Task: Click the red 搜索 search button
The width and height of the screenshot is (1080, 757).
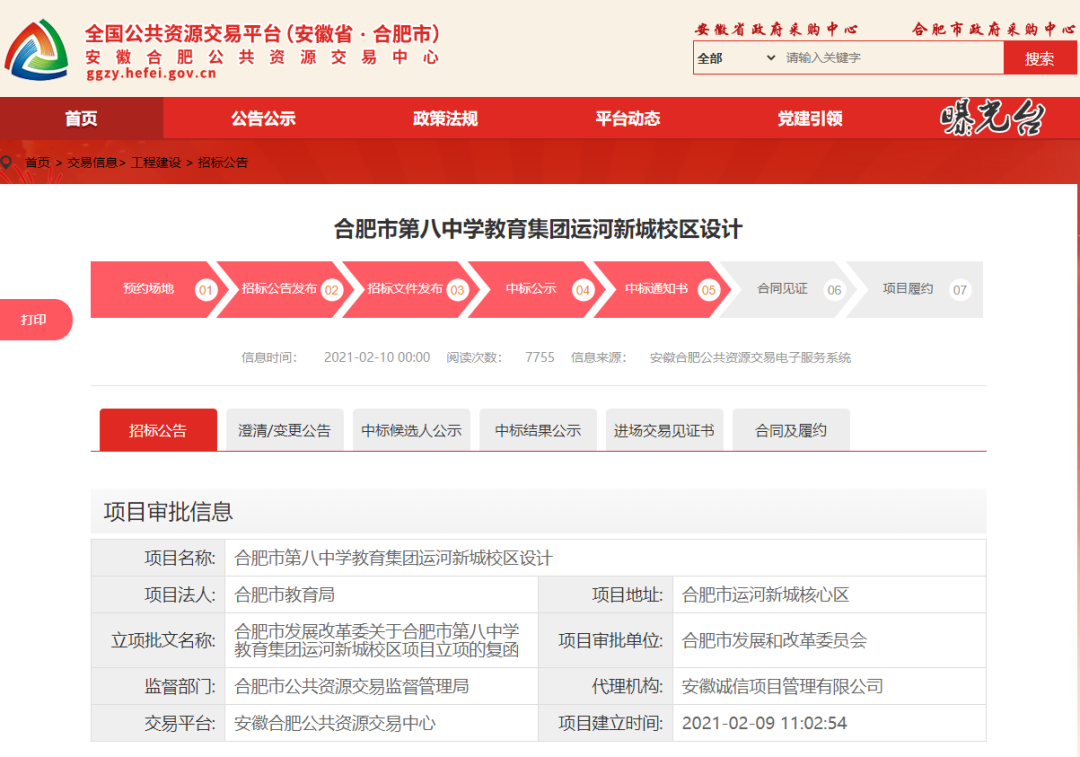Action: tap(1040, 57)
